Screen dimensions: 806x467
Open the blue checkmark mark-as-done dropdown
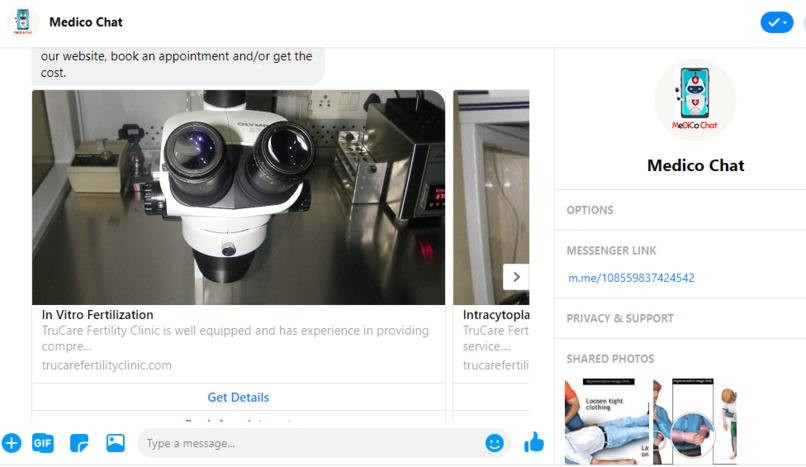[777, 22]
